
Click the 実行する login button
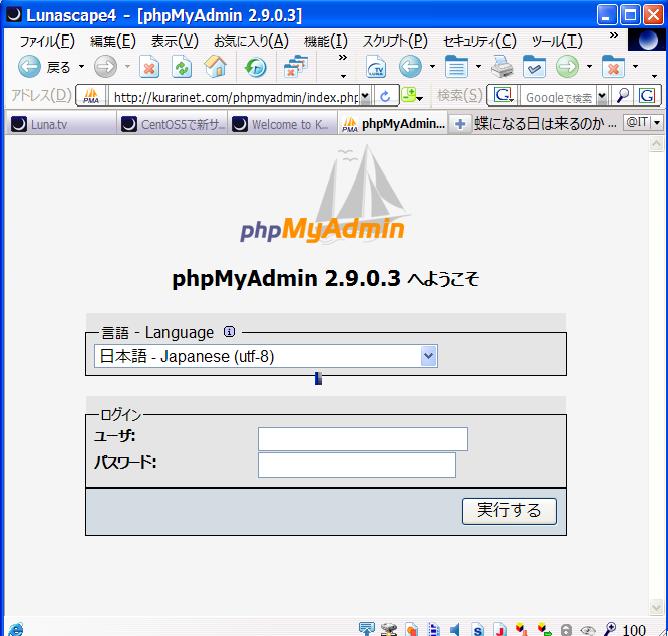(509, 511)
